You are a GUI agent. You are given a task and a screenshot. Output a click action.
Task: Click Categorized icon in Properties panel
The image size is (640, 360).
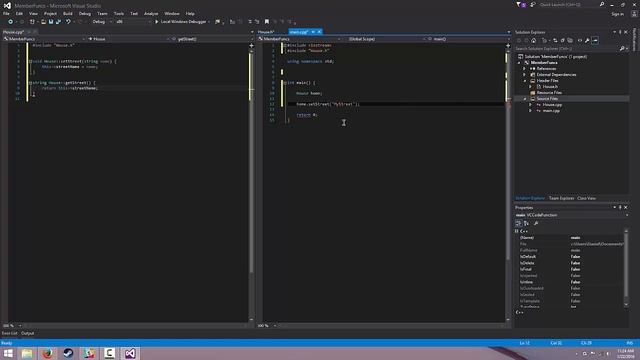(518, 223)
